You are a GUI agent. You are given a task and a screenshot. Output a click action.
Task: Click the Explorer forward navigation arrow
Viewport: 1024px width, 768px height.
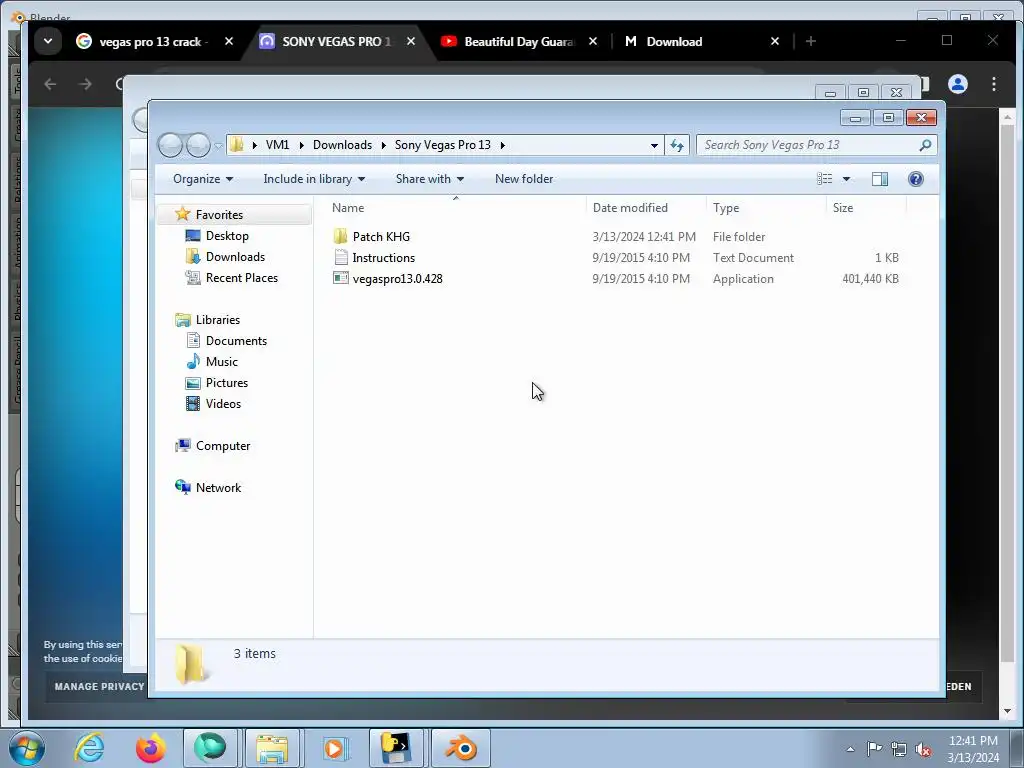coord(198,145)
